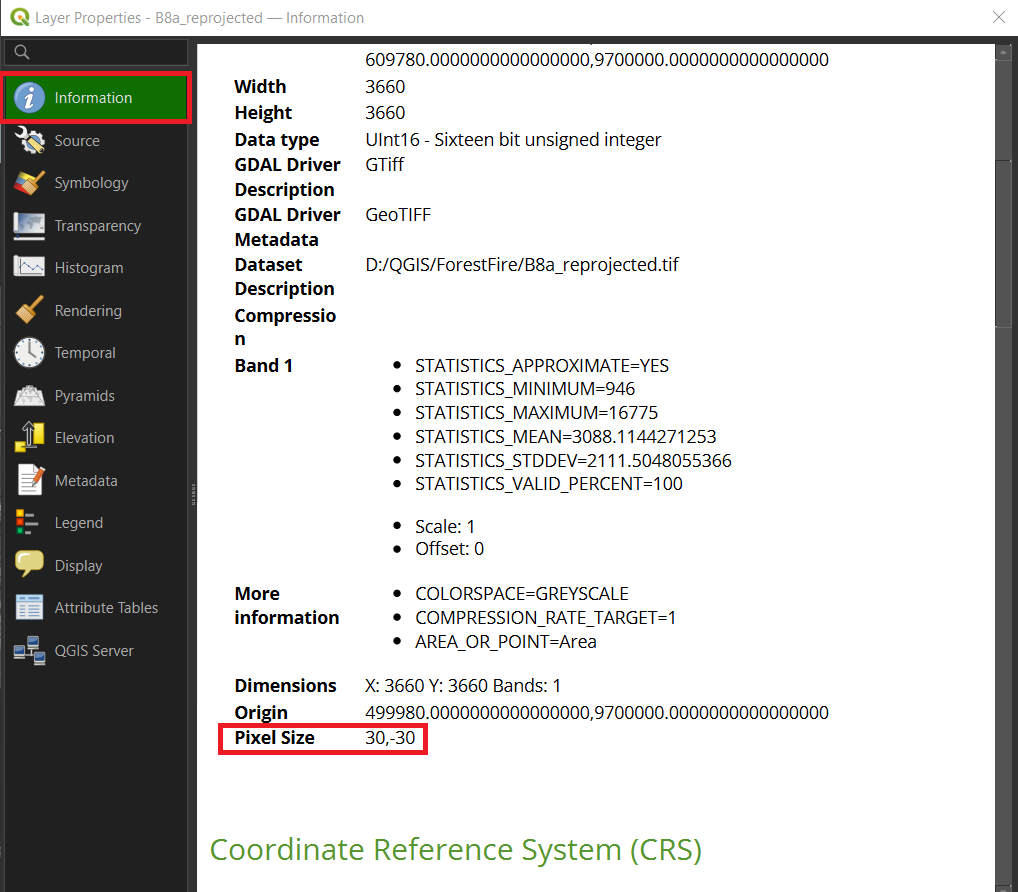Select the Metadata document icon
The image size is (1018, 892).
click(x=30, y=481)
